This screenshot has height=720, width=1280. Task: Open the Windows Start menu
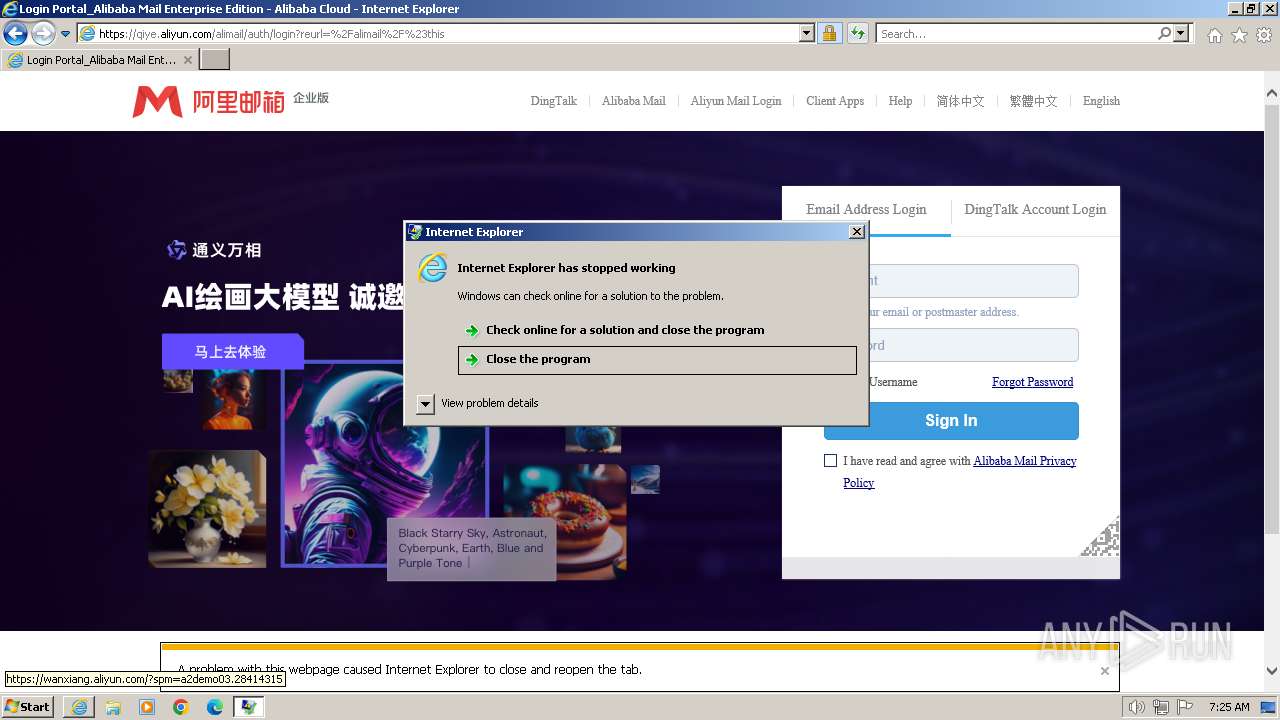[x=28, y=707]
